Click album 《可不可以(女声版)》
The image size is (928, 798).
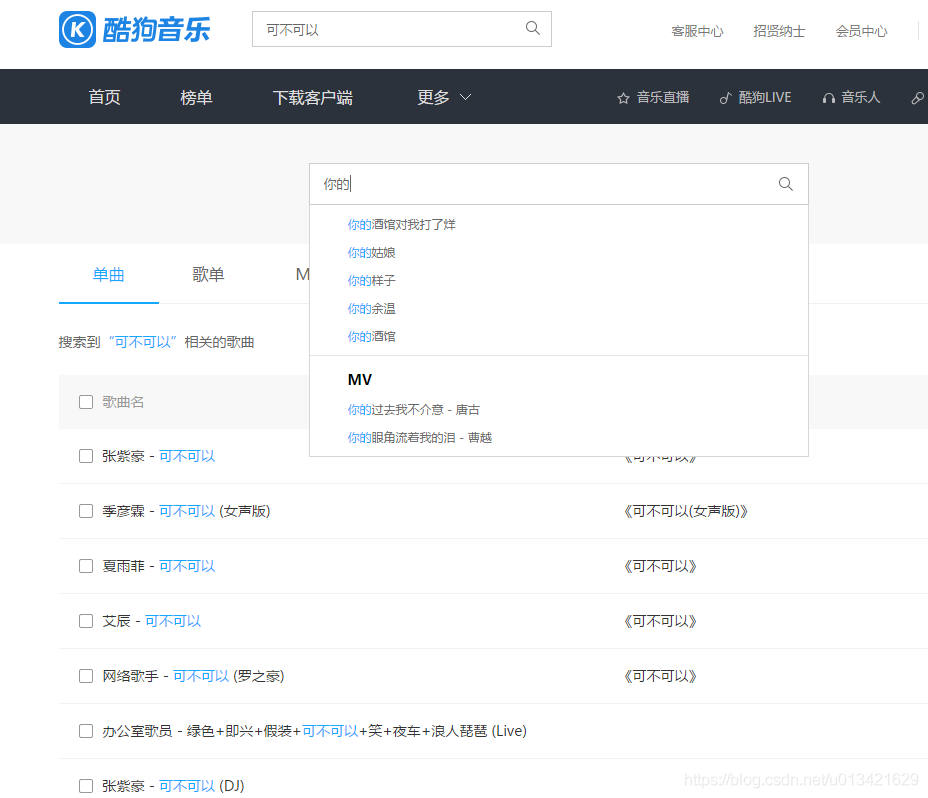coord(686,511)
